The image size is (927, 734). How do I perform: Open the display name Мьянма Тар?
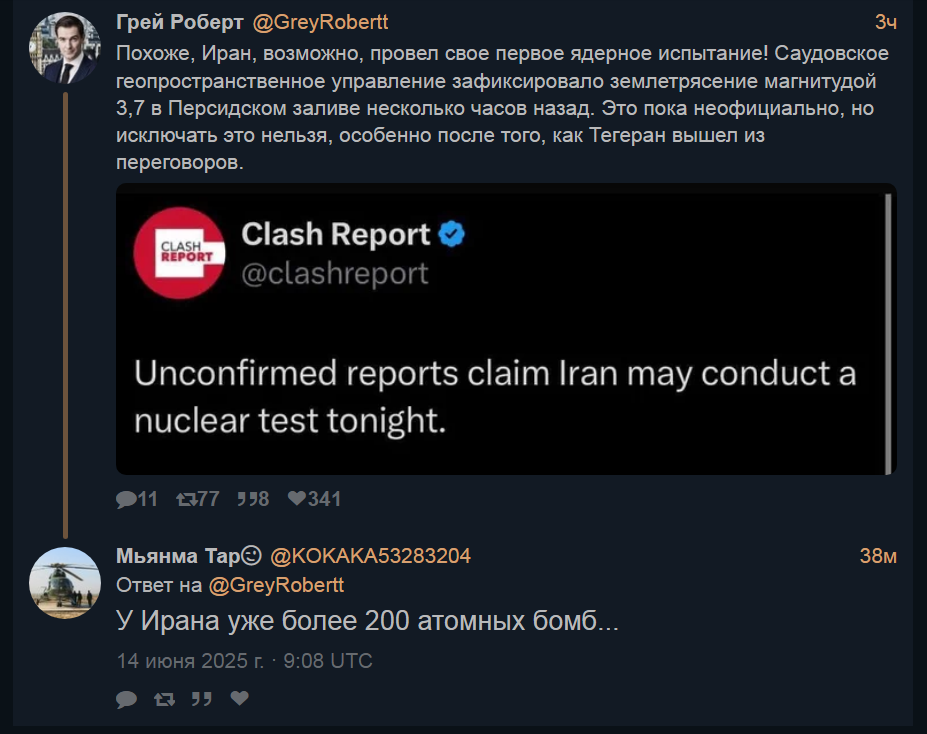[189, 556]
